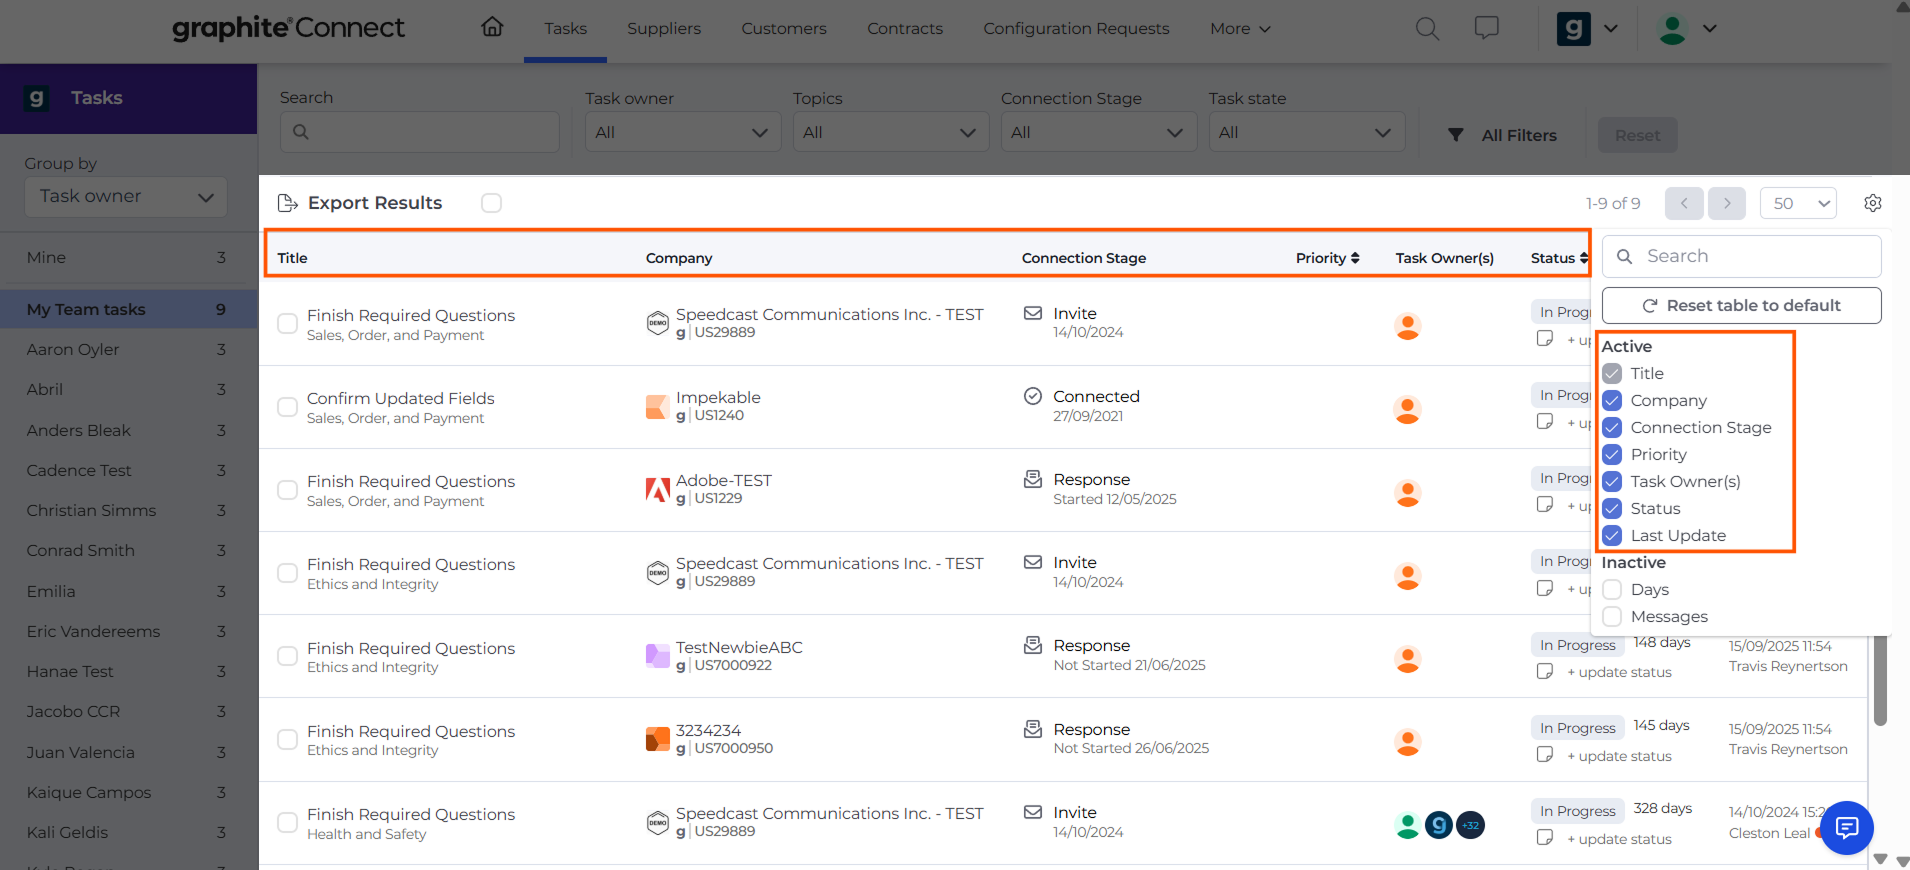The image size is (1910, 870).
Task: Open the Task state filter dropdown
Action: [x=1307, y=132]
